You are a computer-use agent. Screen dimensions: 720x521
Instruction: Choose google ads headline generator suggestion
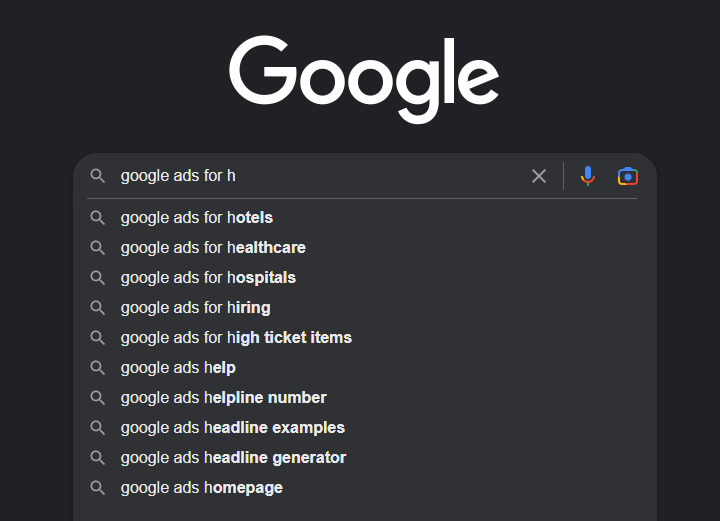[x=365, y=458]
